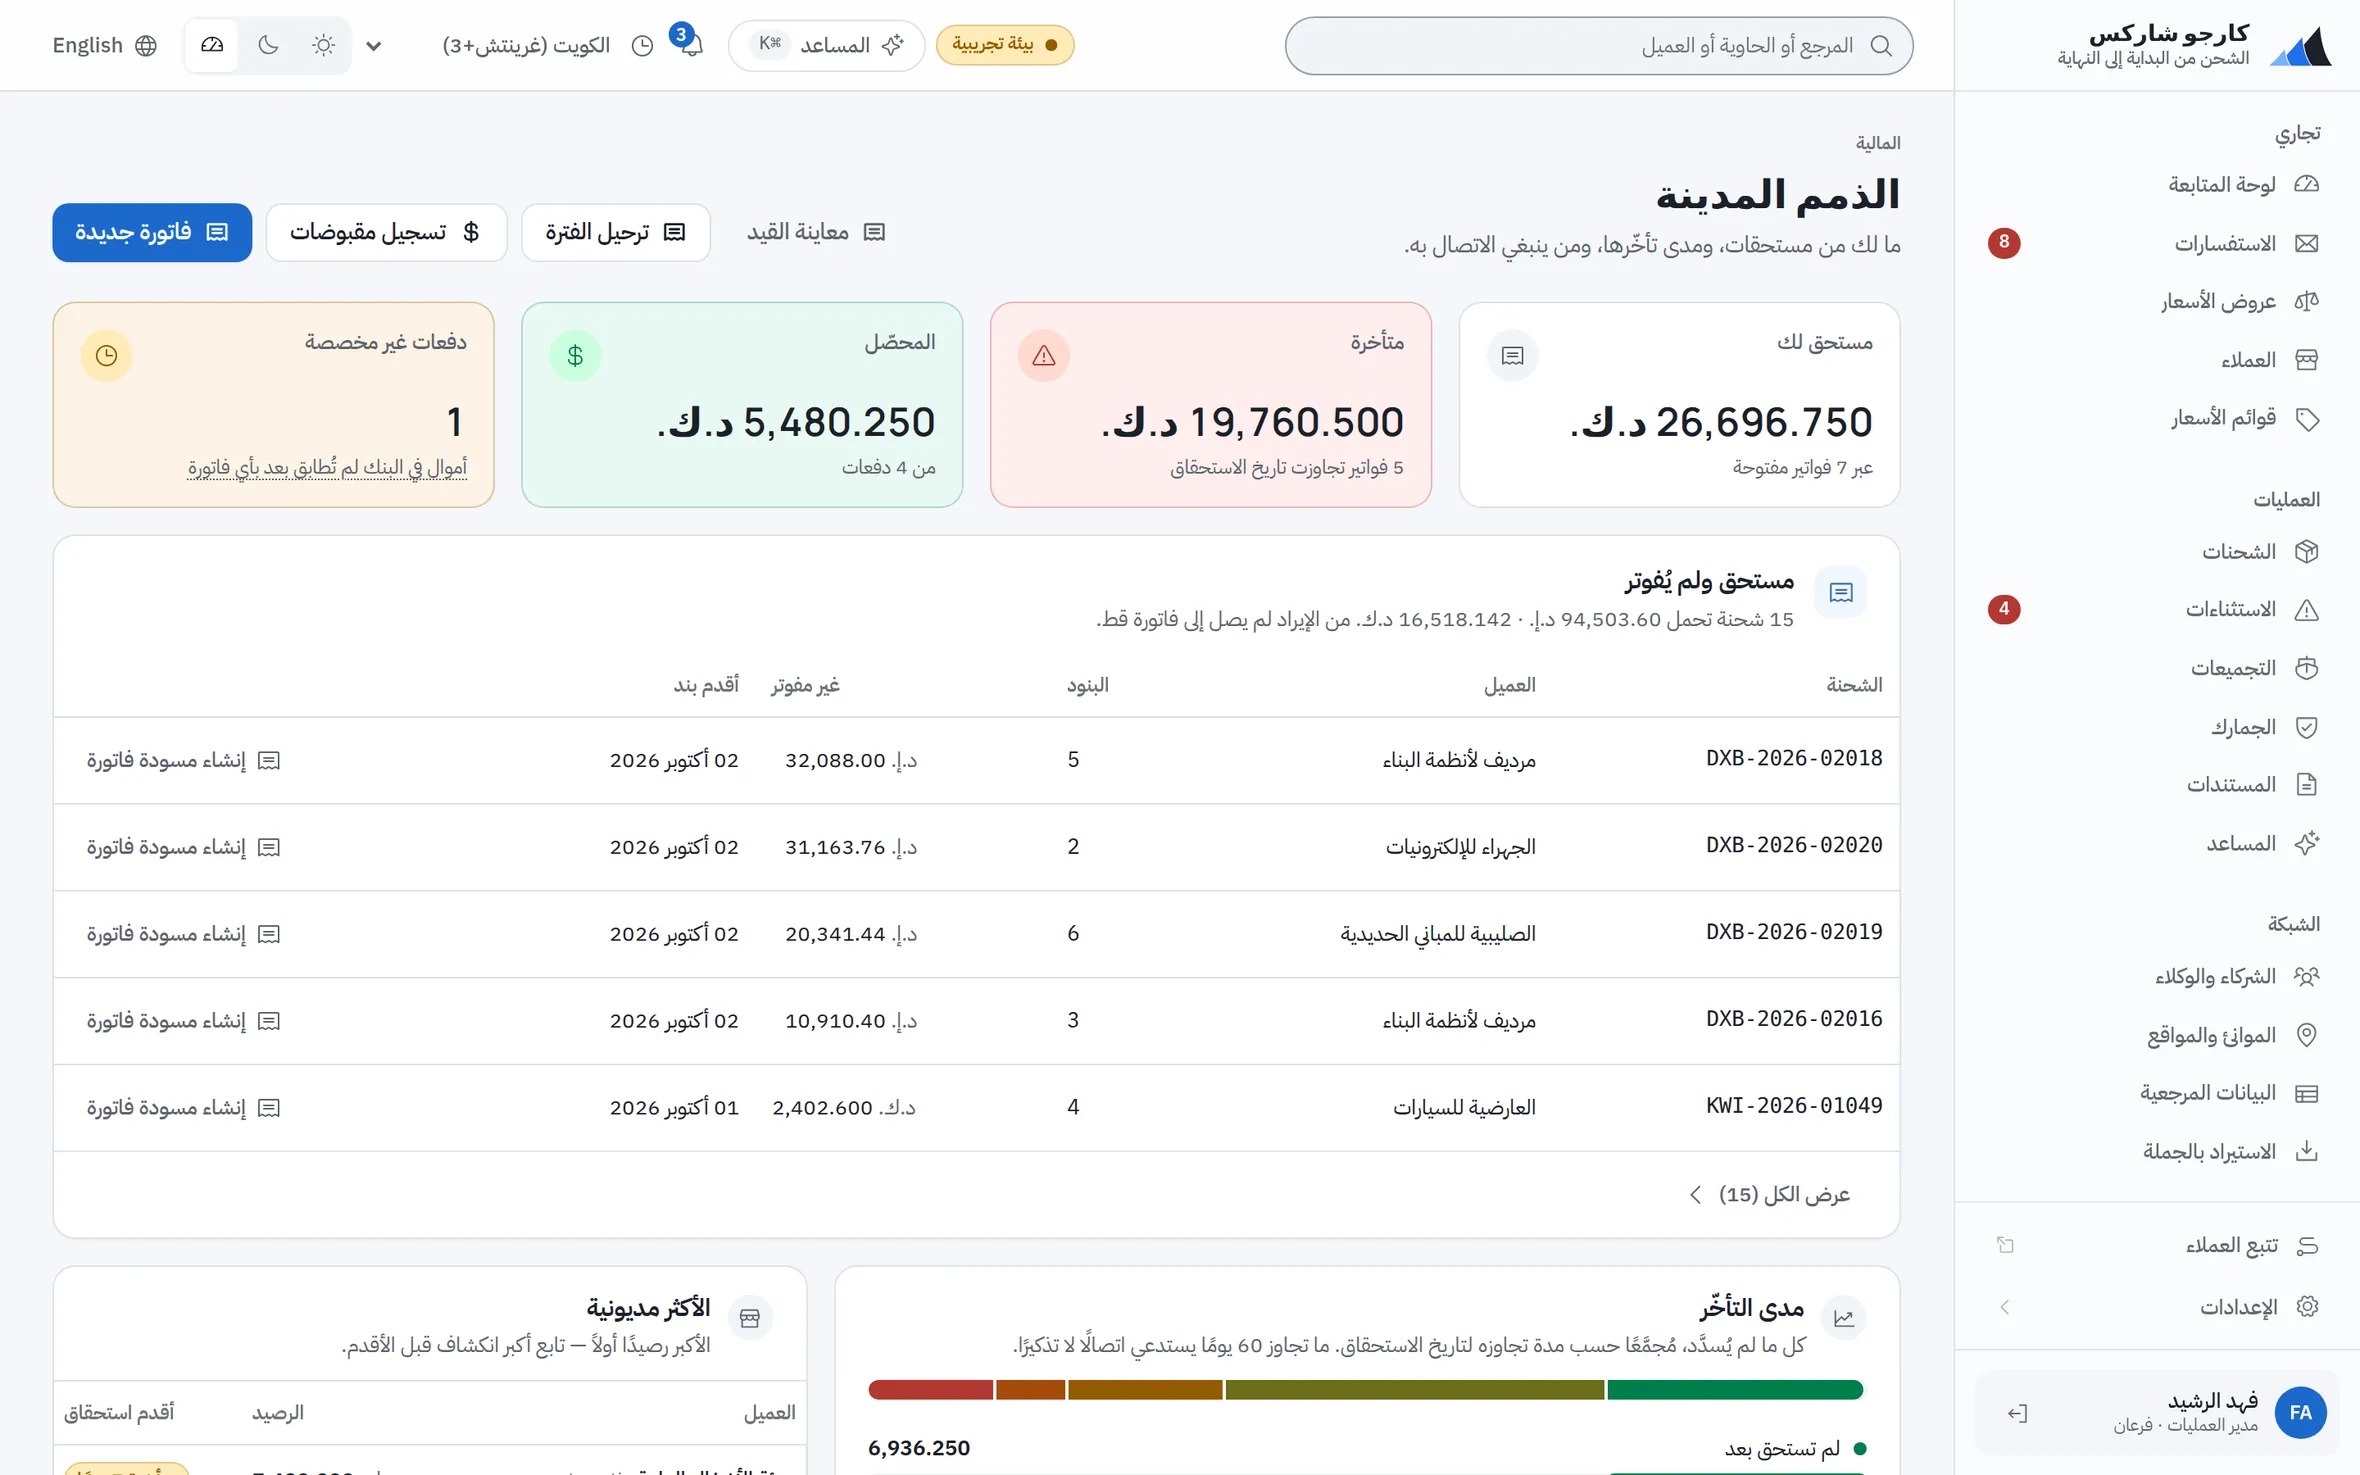Click the magnifier icon in the search bar
Image resolution: width=2360 pixels, height=1475 pixels.
coord(1881,46)
